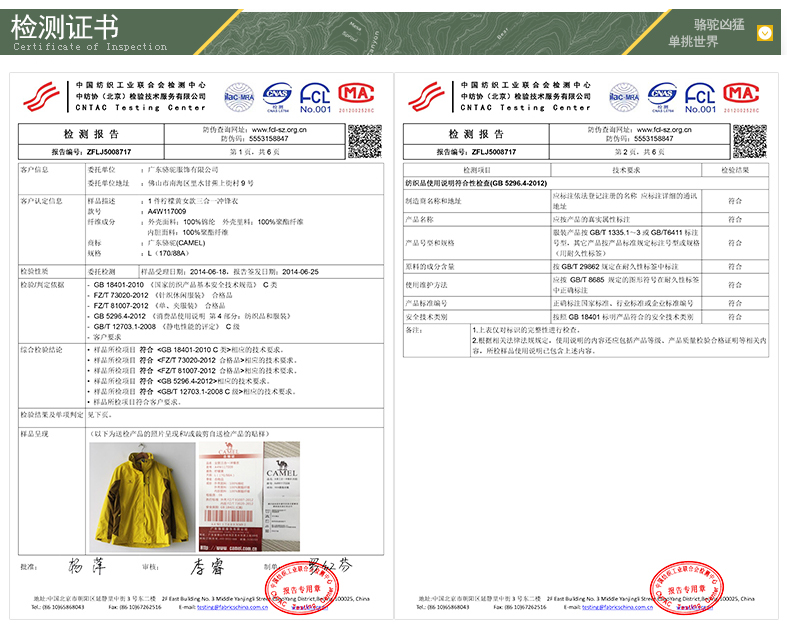Click the CNAS logo on page 2 certificate

tap(663, 97)
